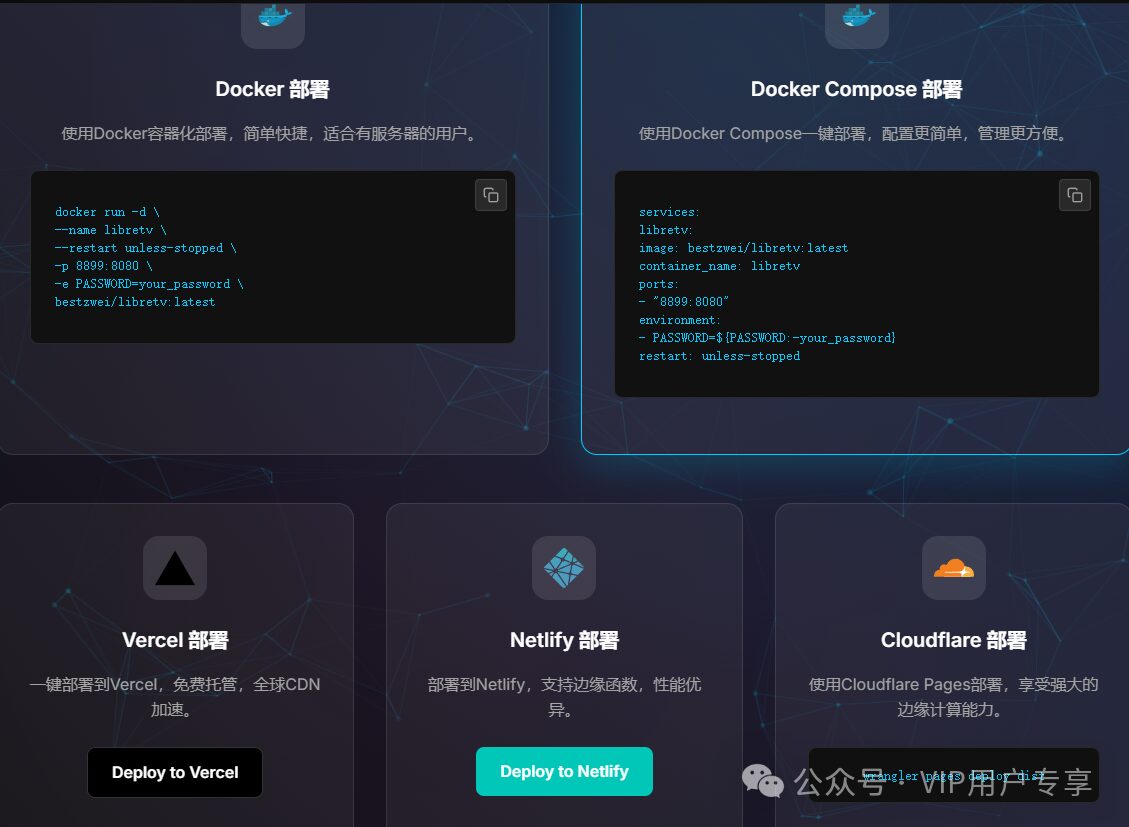
Task: Click the PASSWORD=${PASSWORD:-your_password} line
Action: pyautogui.click(x=768, y=338)
